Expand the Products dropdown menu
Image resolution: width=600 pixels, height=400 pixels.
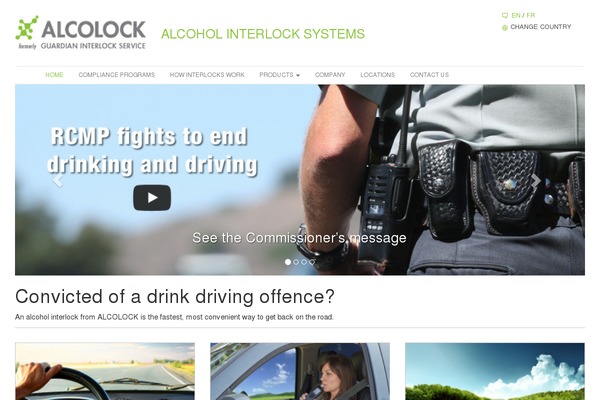pos(279,75)
